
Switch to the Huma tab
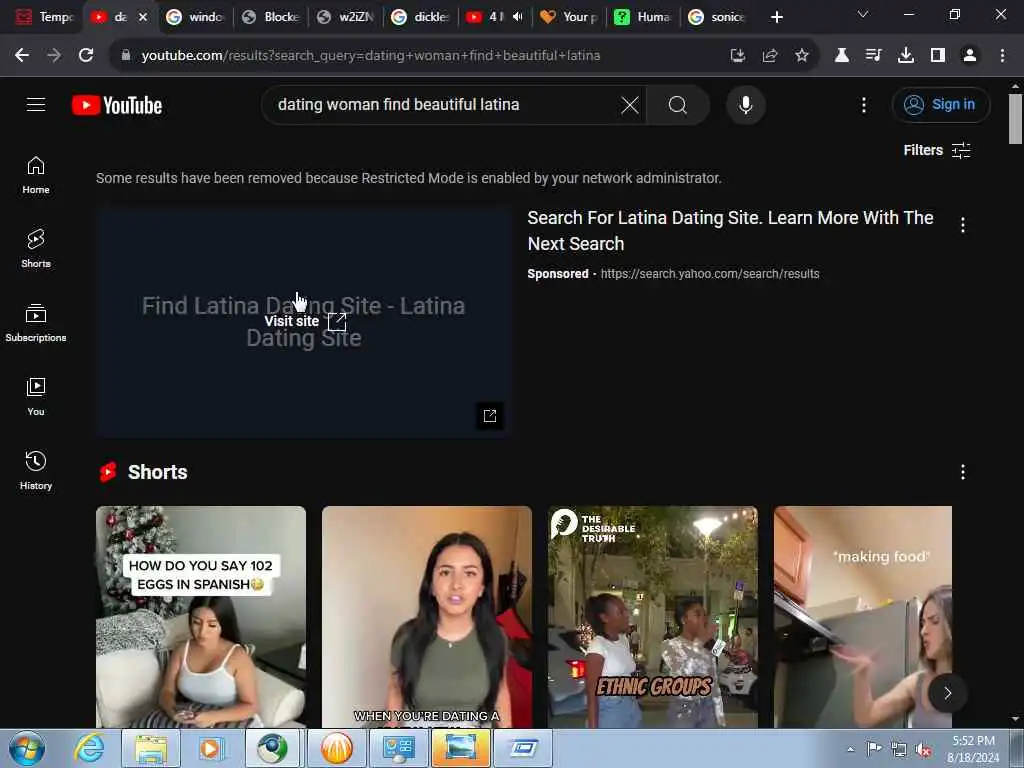(643, 17)
